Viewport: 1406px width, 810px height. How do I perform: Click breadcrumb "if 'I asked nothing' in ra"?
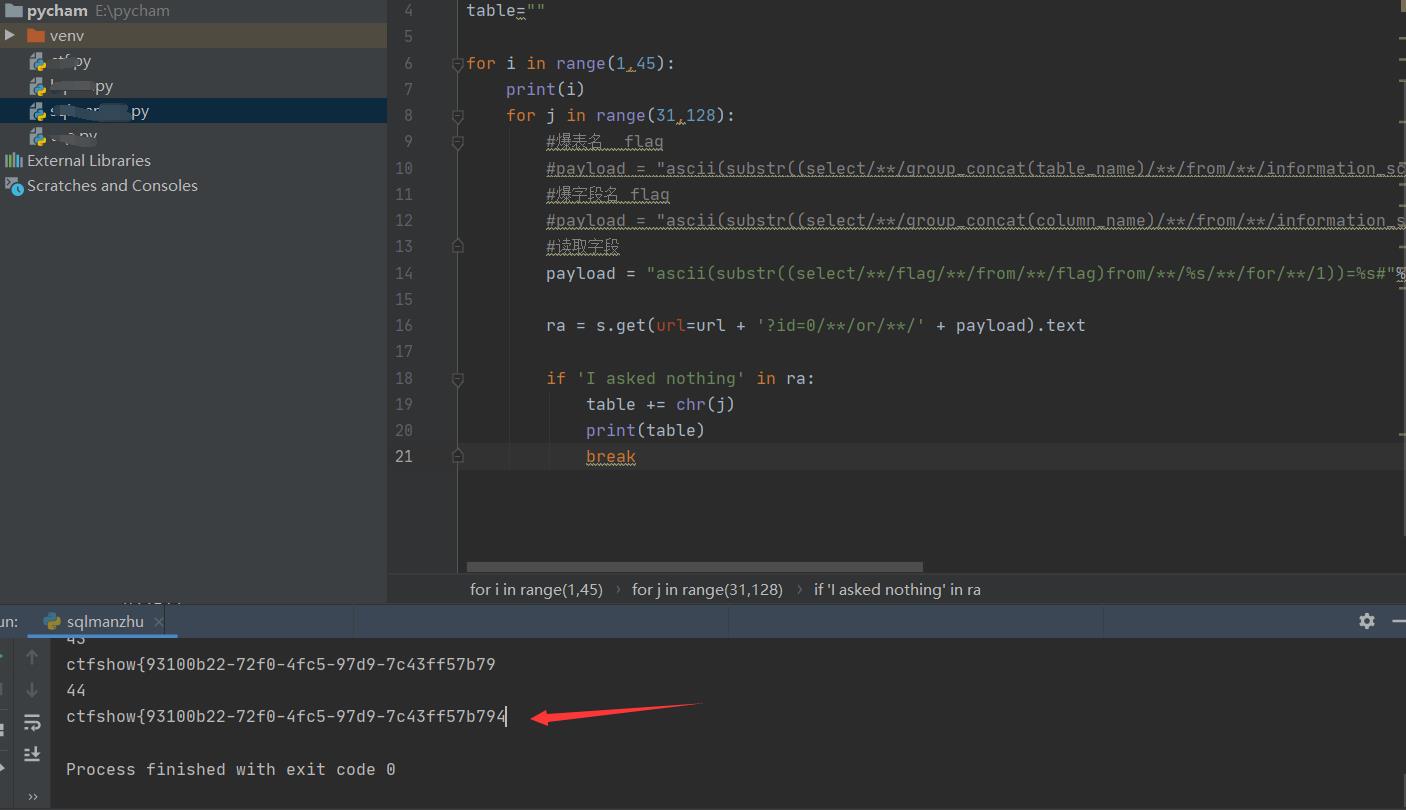(x=897, y=589)
